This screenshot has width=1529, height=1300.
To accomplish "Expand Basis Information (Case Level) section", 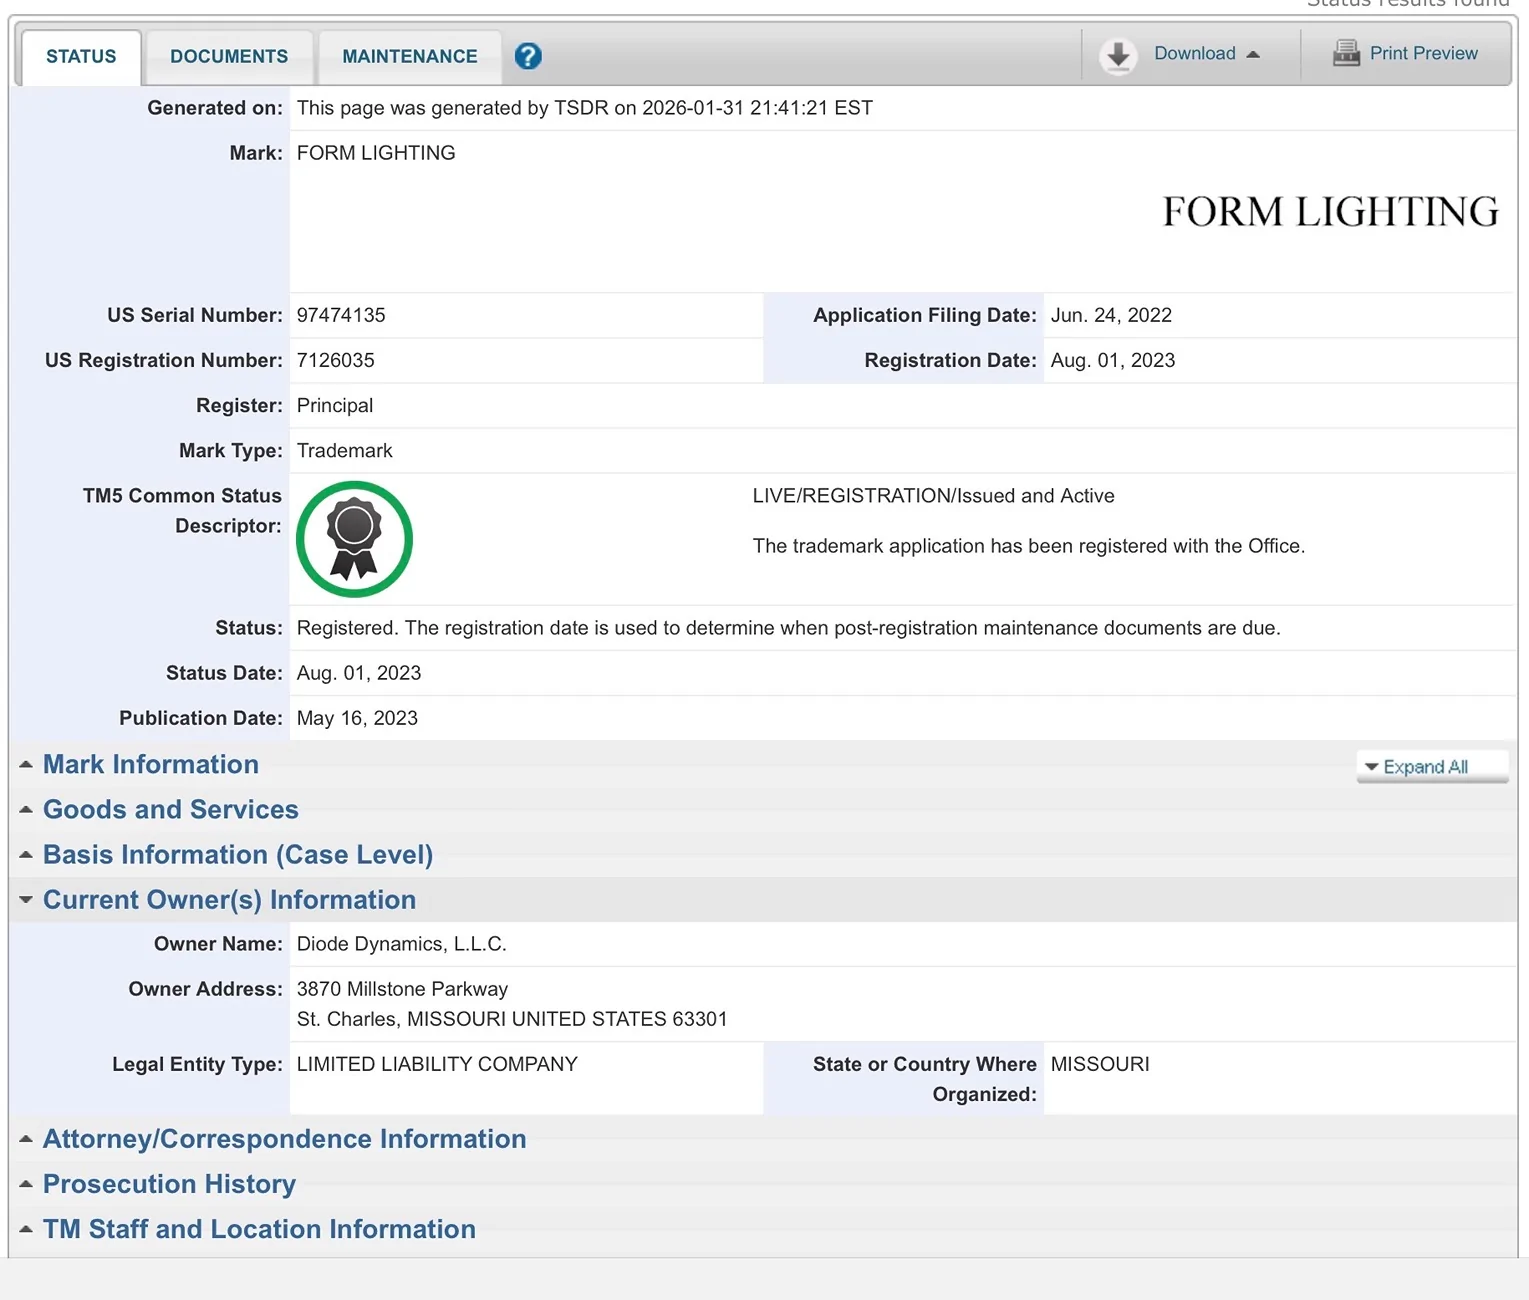I will (238, 855).
